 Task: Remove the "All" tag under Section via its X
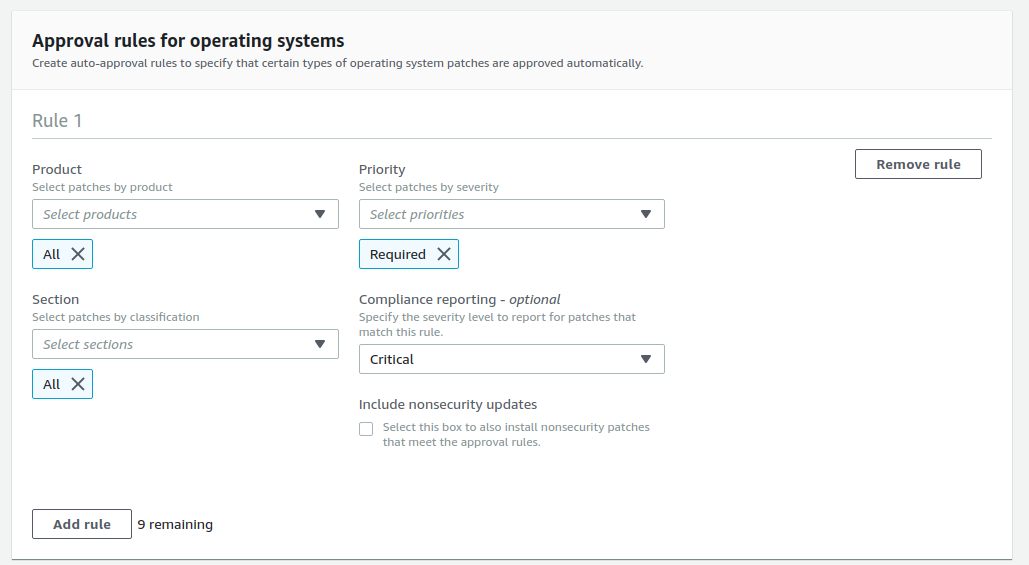pyautogui.click(x=78, y=384)
